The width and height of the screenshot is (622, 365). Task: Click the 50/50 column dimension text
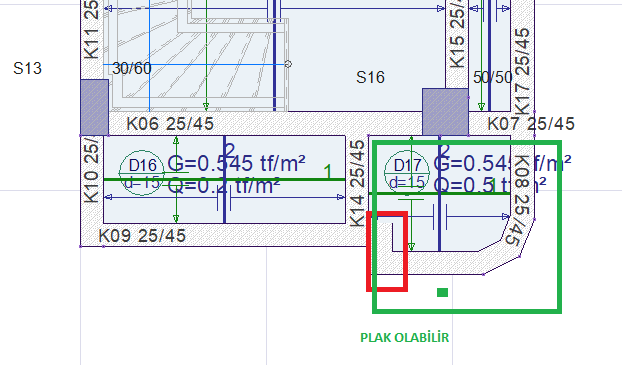[x=493, y=77]
